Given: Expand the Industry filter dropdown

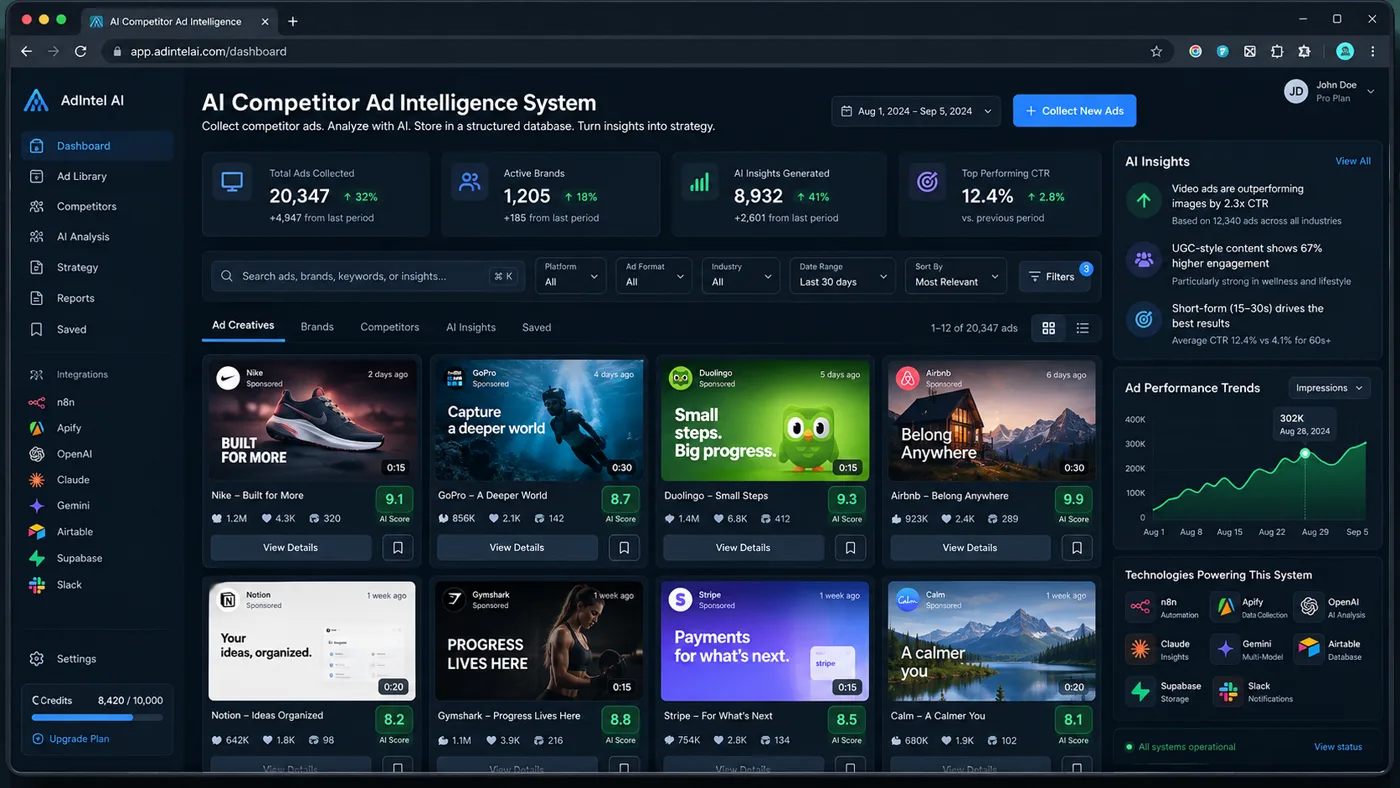Looking at the screenshot, I should coord(741,276).
